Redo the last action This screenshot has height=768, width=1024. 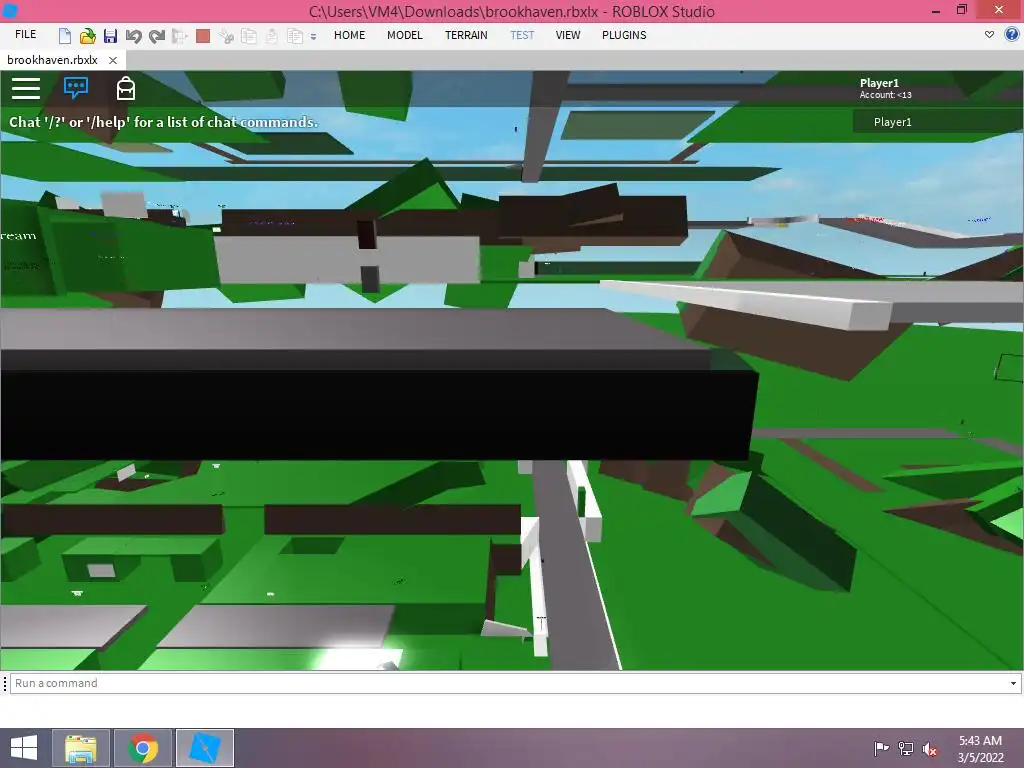[x=157, y=35]
